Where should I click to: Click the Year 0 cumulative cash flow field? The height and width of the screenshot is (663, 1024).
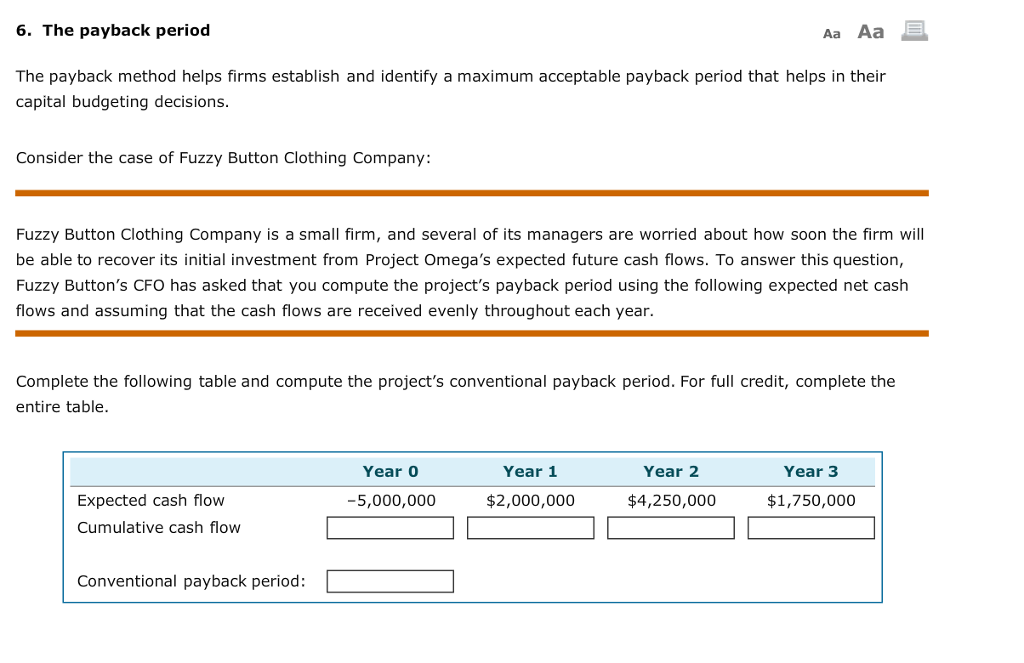click(x=390, y=527)
